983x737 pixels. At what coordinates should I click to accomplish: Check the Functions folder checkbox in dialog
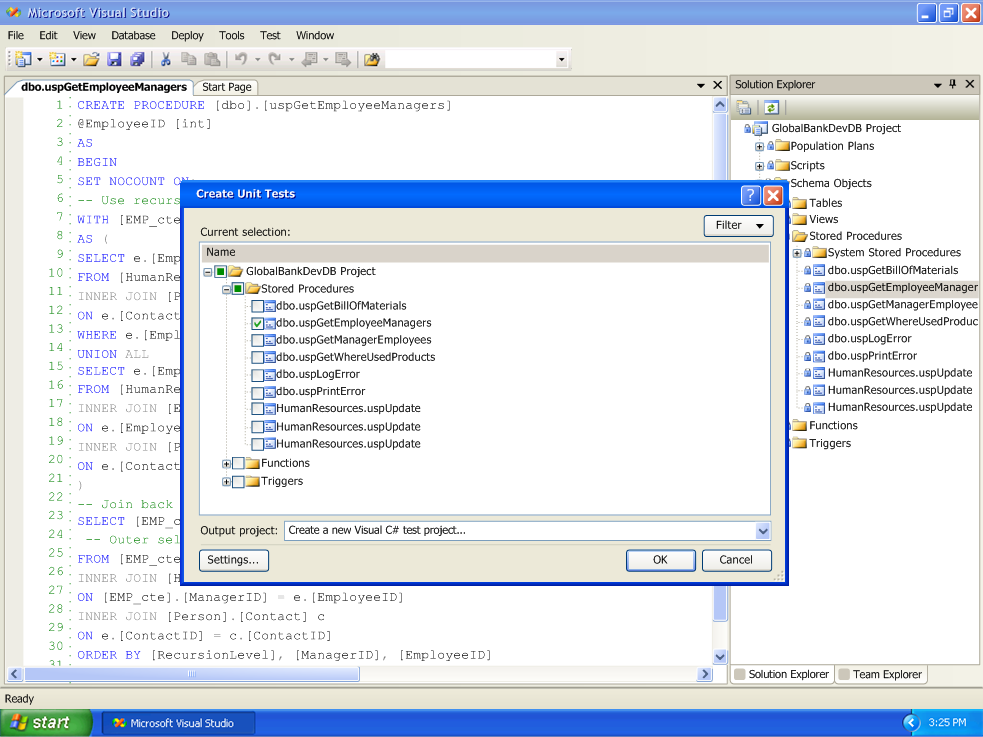coord(238,464)
